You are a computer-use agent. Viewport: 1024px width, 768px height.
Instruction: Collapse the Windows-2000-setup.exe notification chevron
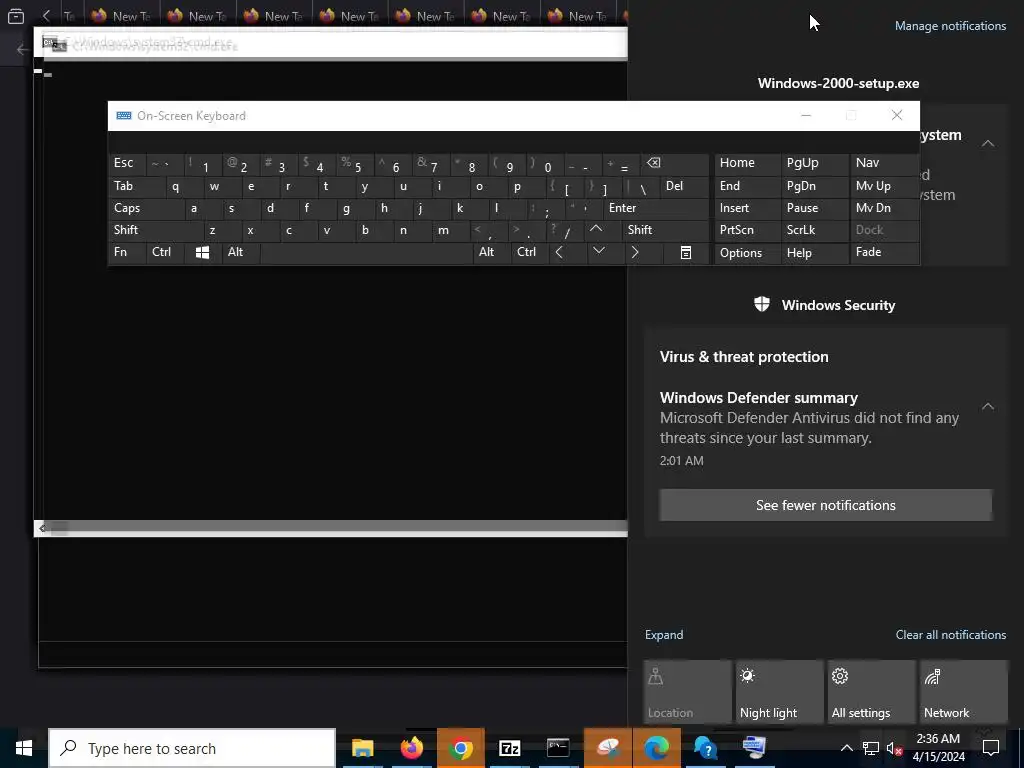click(x=987, y=143)
